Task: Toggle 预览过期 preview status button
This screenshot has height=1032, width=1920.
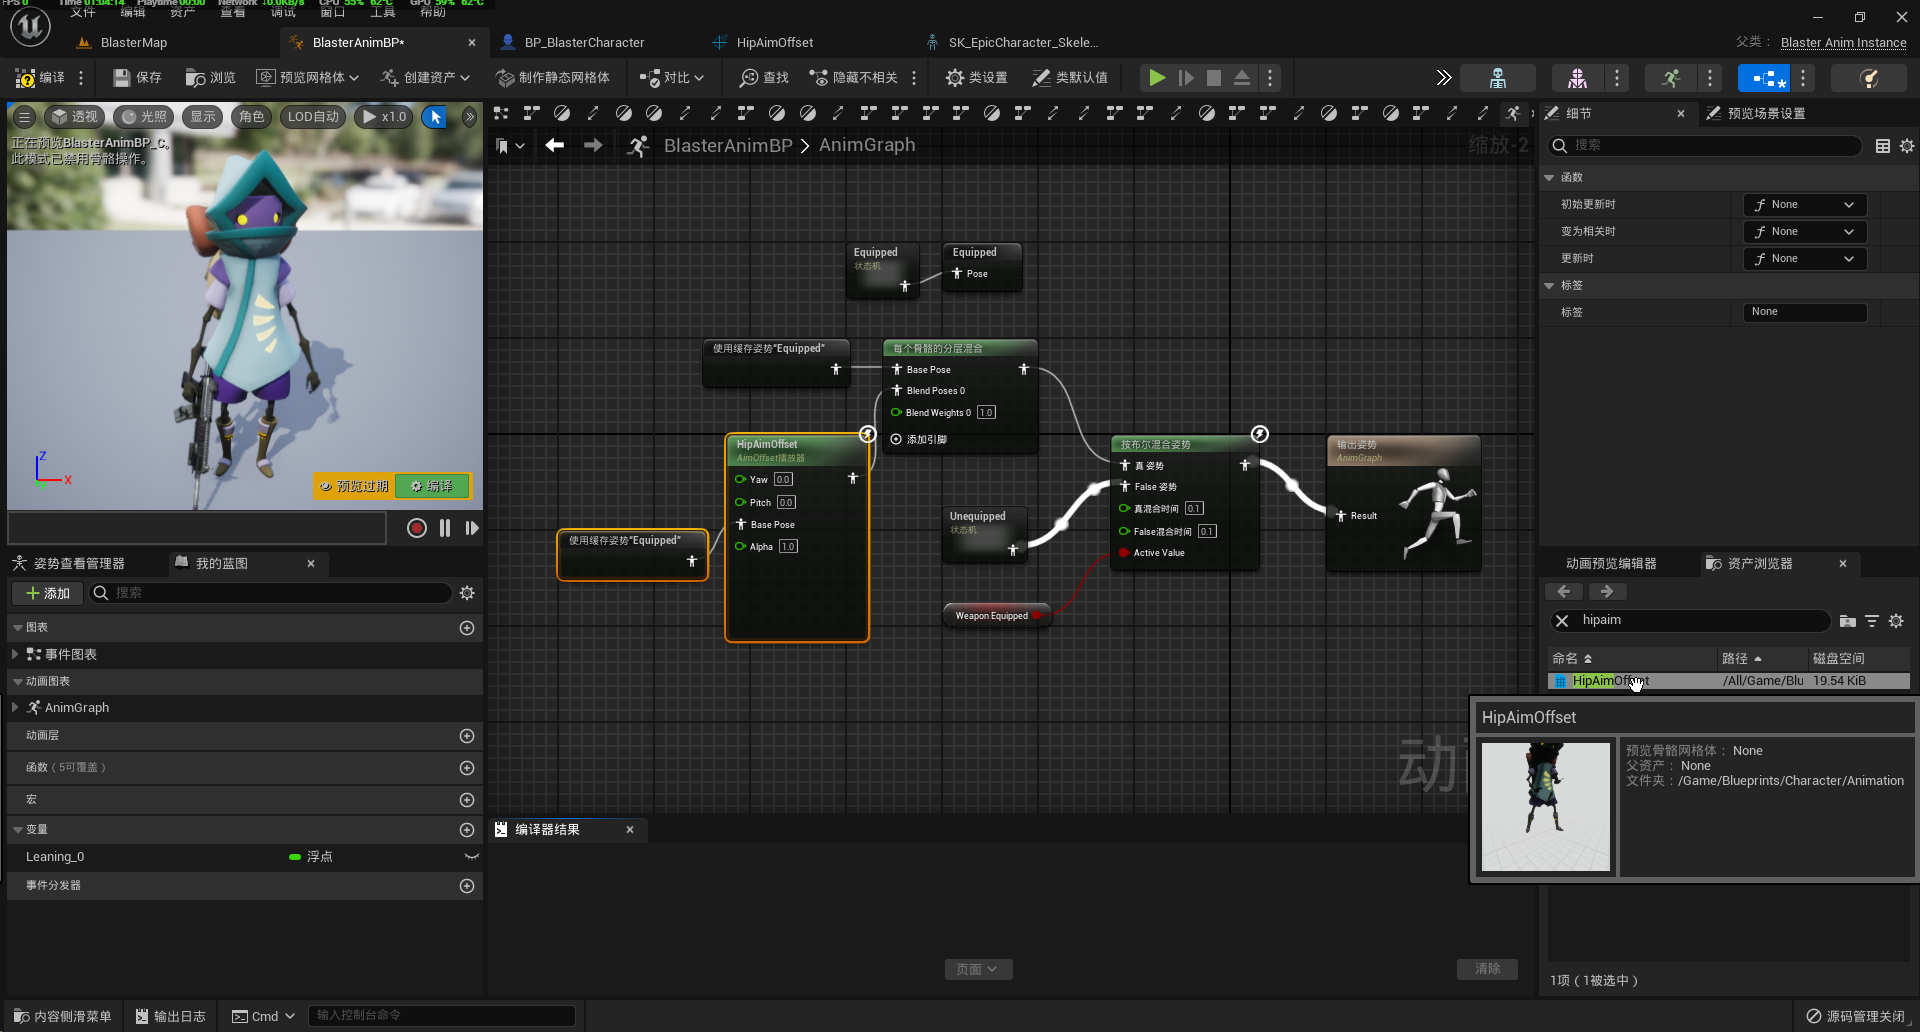Action: point(354,486)
